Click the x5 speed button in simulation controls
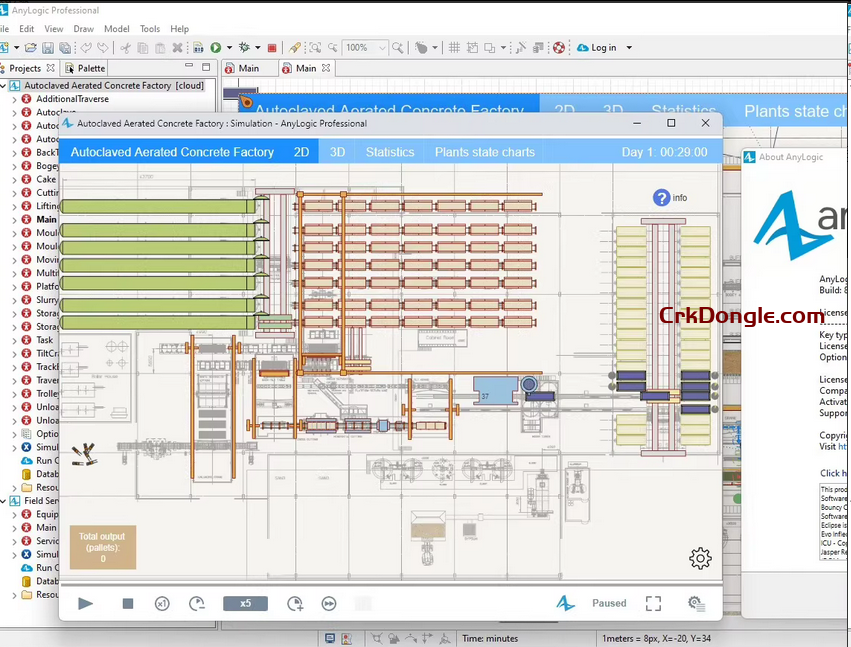Screen dimensions: 851x647 (x=245, y=603)
